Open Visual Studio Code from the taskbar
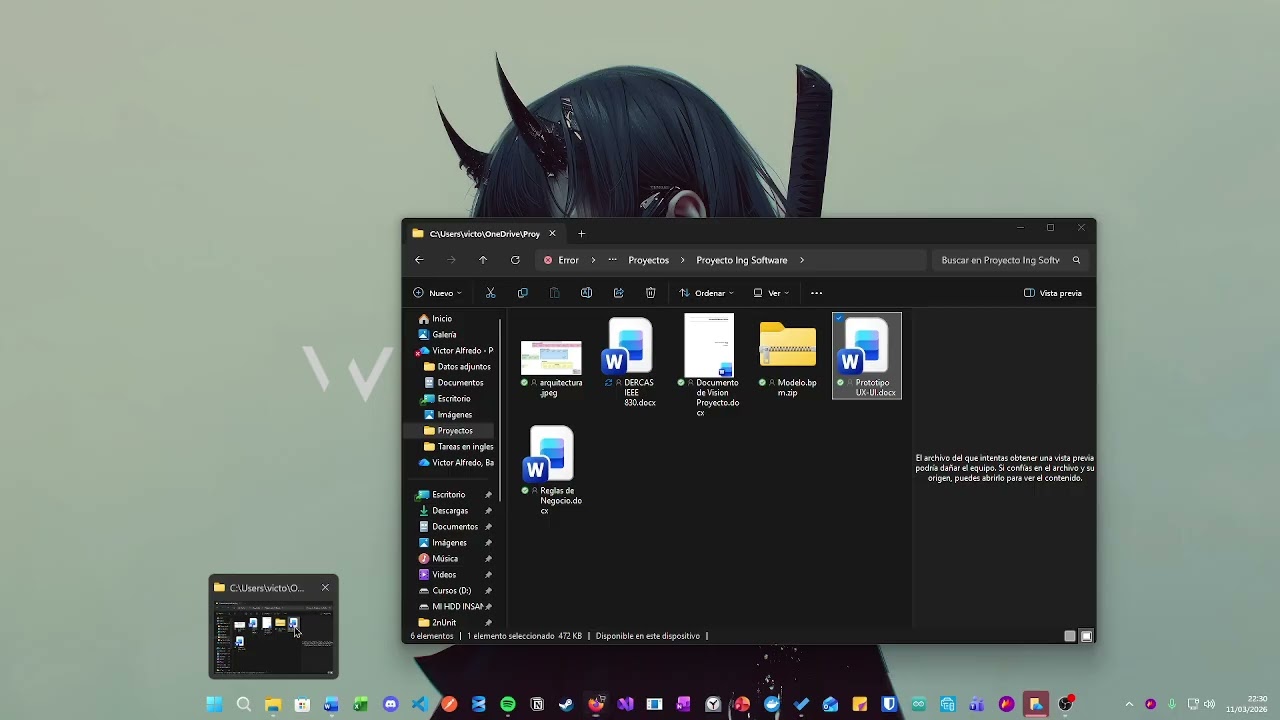The width and height of the screenshot is (1280, 720). click(x=420, y=705)
